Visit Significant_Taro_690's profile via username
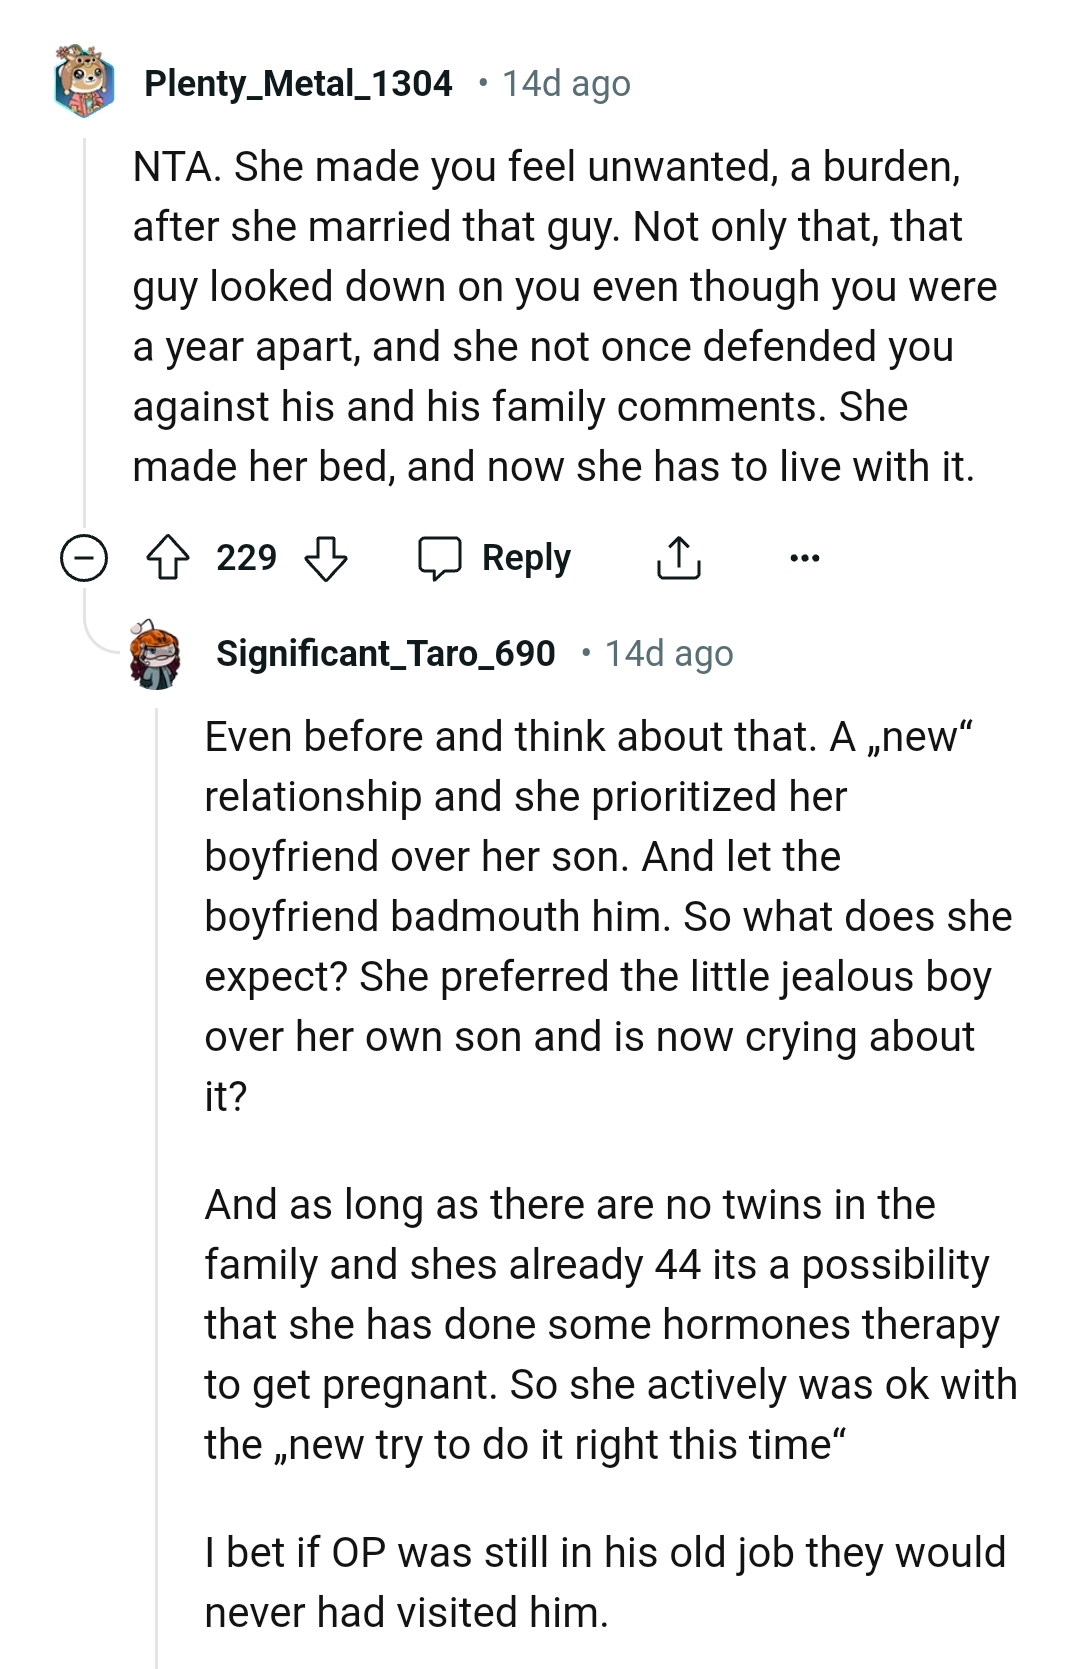The height and width of the screenshot is (1669, 1080). coord(385,654)
